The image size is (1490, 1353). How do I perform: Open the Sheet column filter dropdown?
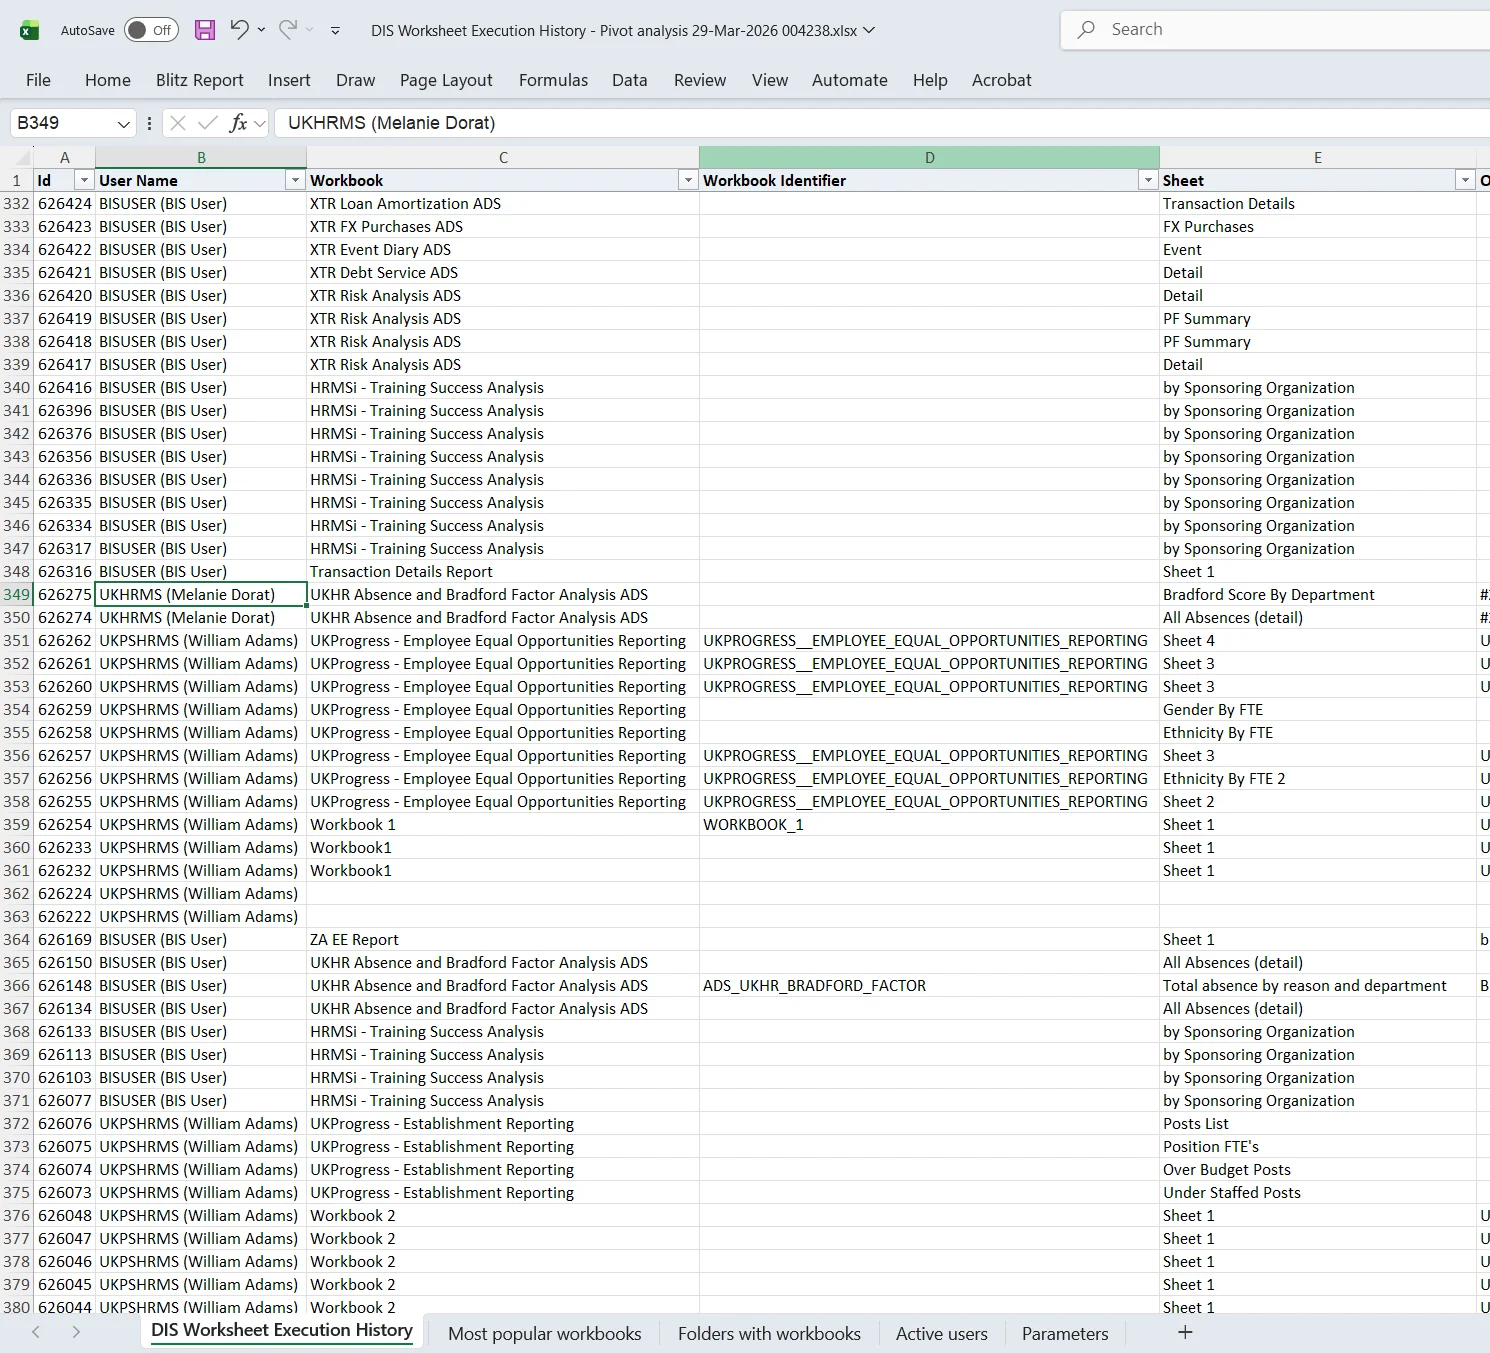1465,181
